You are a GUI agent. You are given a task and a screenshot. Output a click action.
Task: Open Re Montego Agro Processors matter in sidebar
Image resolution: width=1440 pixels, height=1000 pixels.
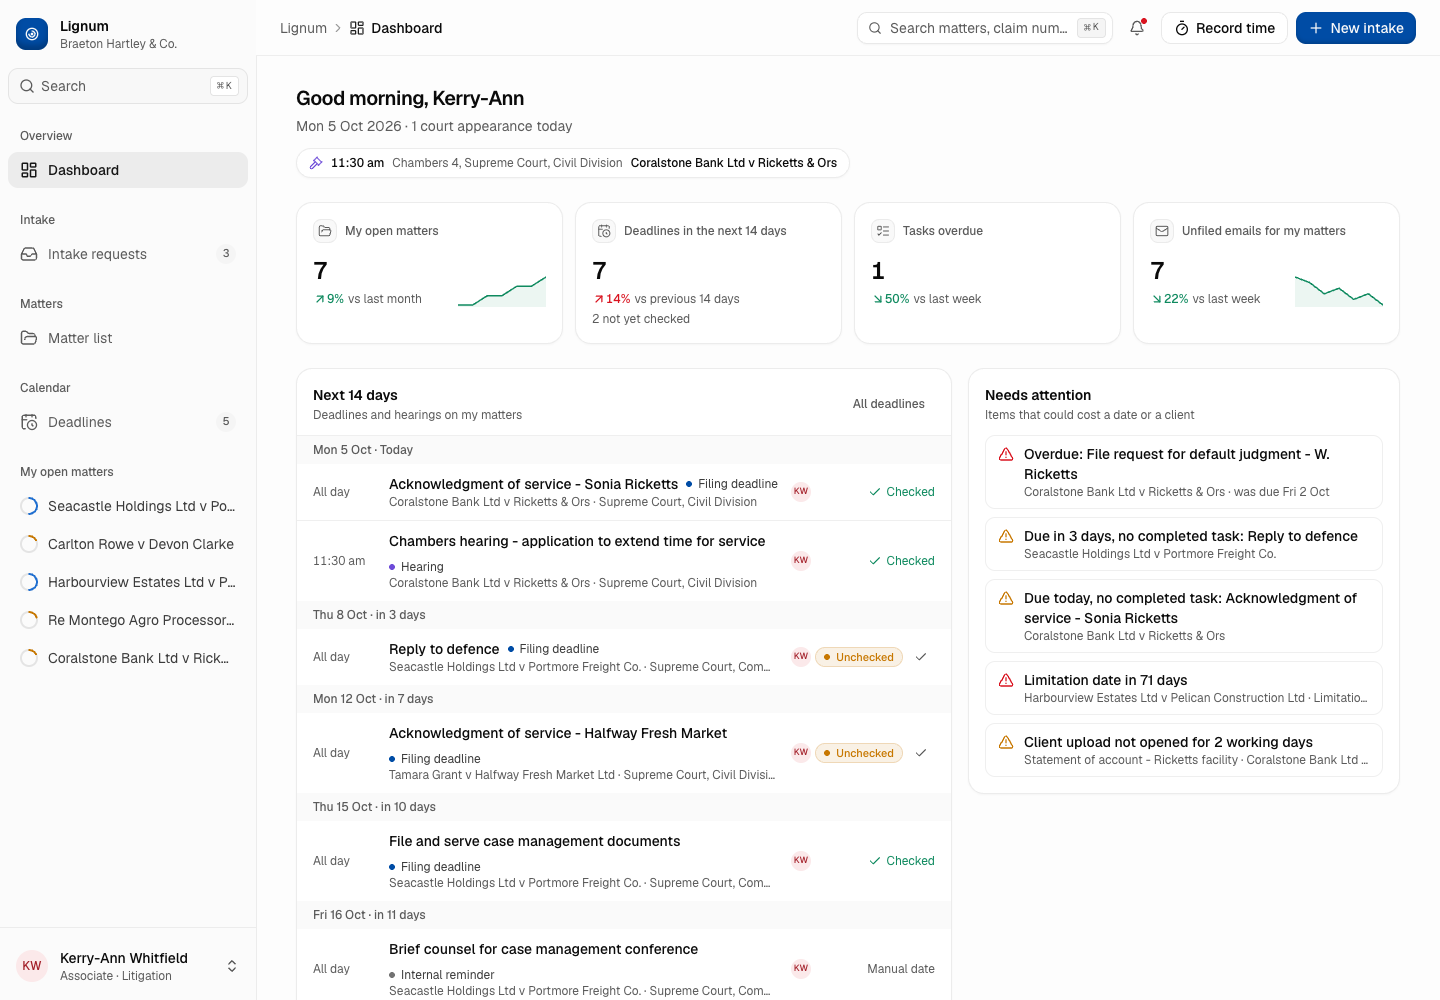click(x=128, y=620)
